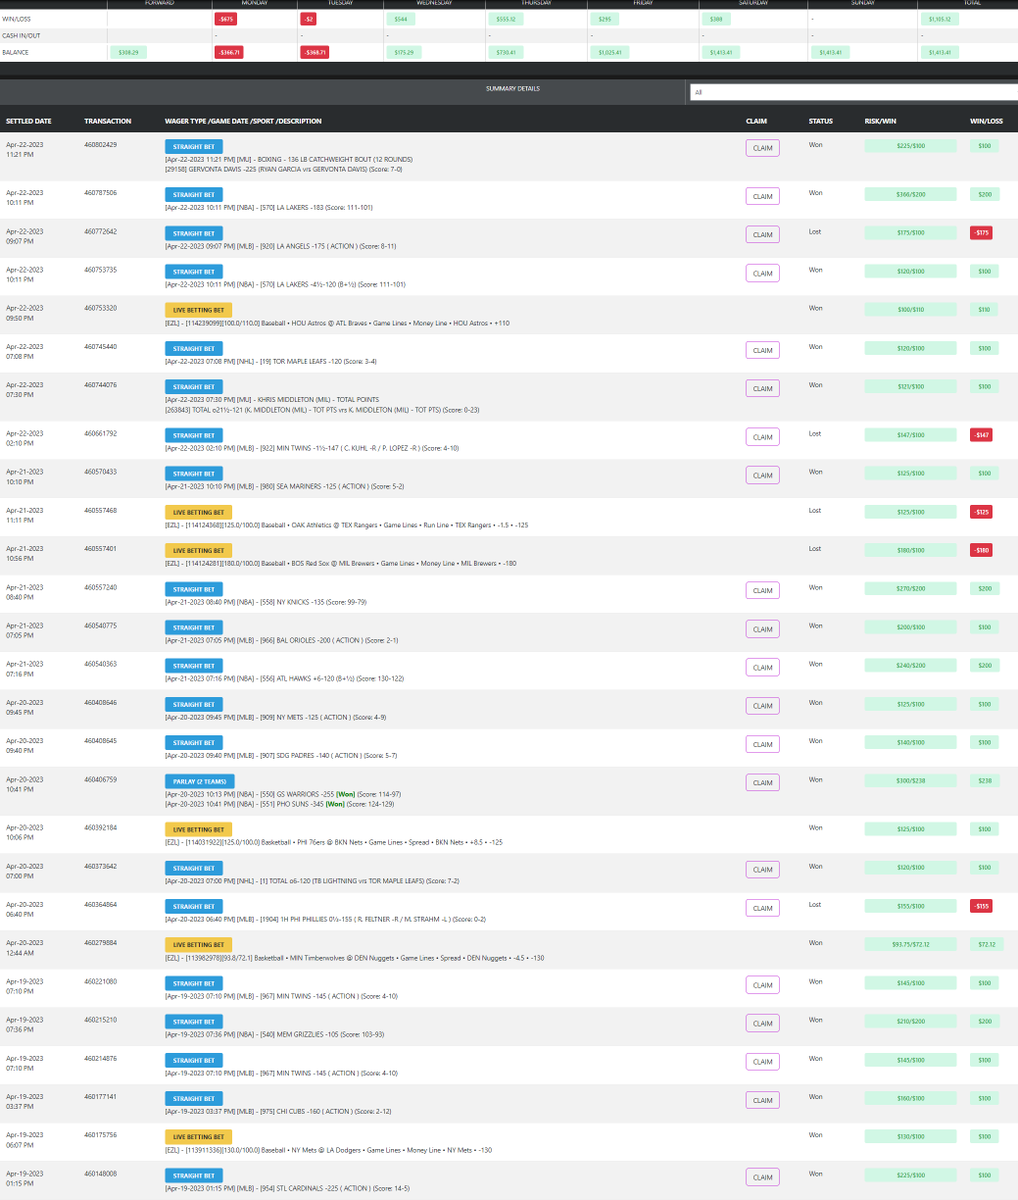Claim the Gervonta Davis boxing bet 460802429

pyautogui.click(x=762, y=148)
